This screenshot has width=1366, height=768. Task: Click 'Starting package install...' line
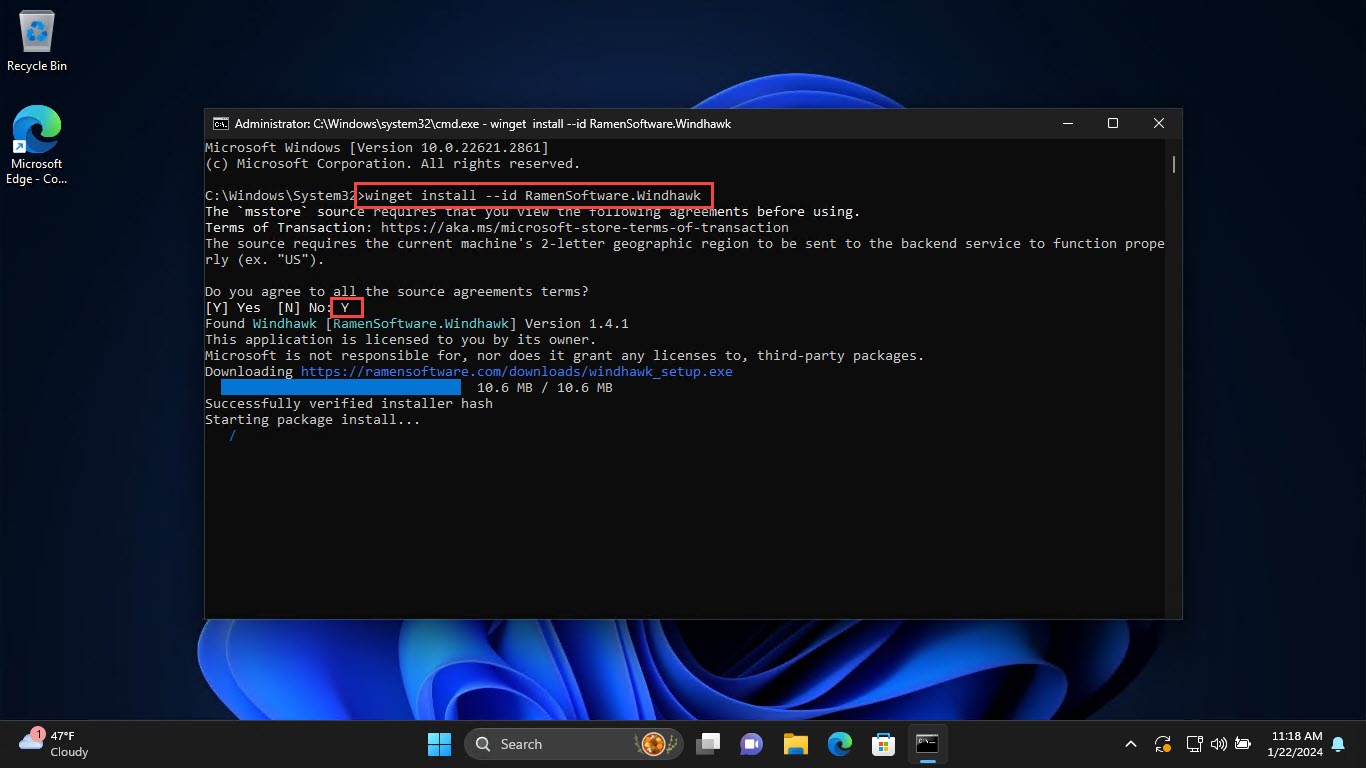click(313, 420)
